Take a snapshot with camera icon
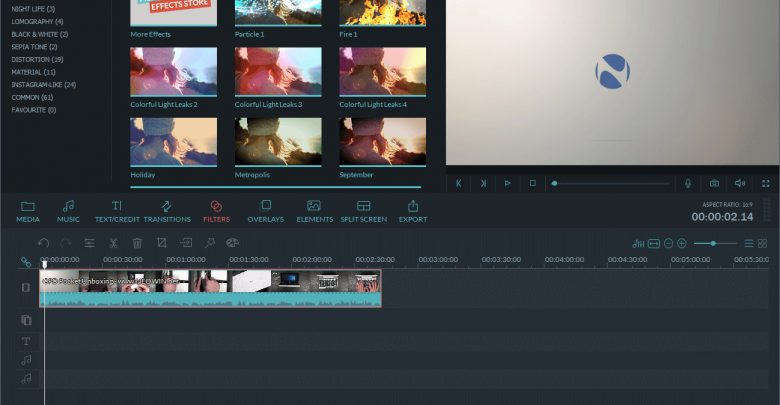The image size is (780, 405). coord(714,184)
